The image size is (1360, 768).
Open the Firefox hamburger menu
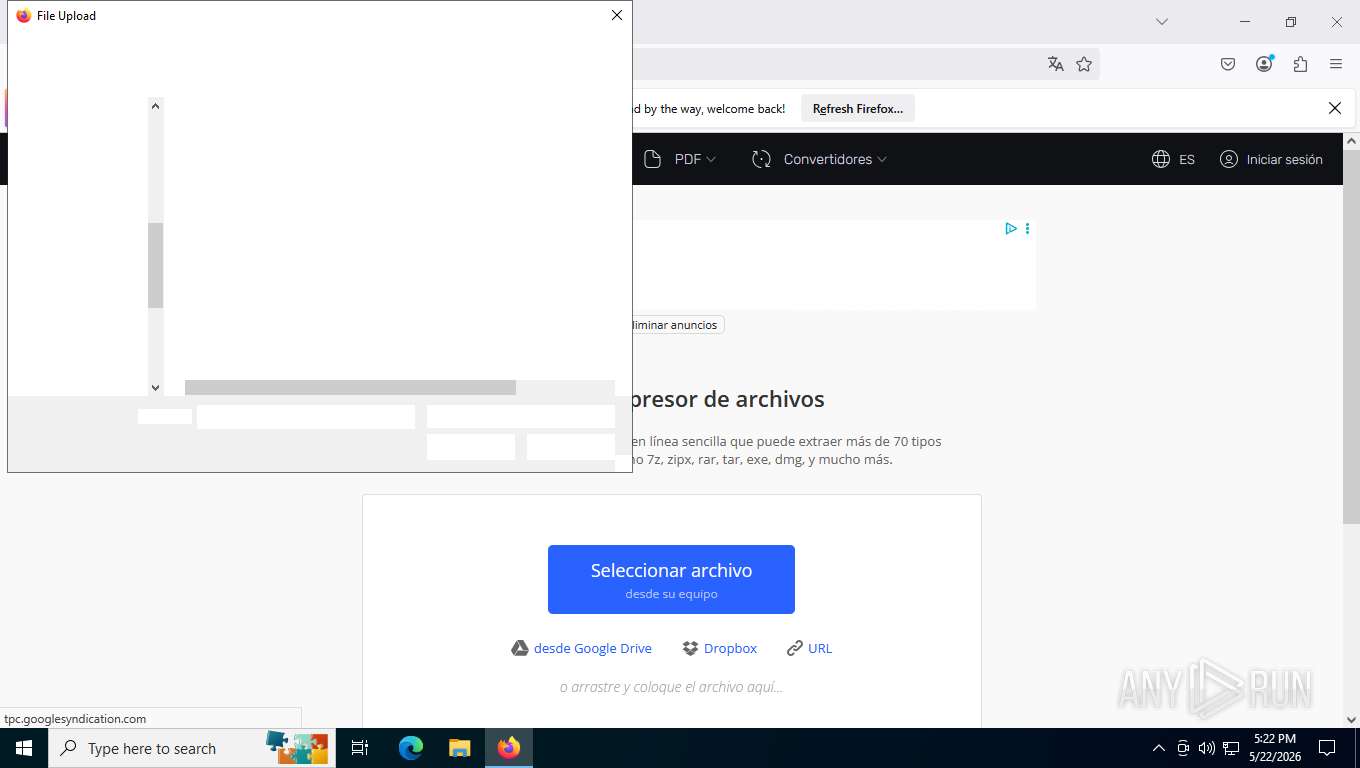click(x=1336, y=64)
